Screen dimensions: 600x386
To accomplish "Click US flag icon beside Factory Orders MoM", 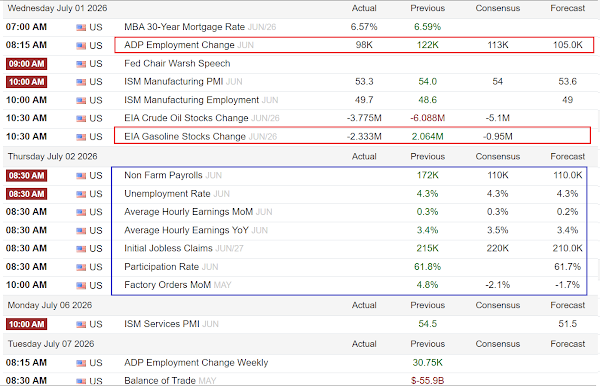I will click(x=81, y=285).
